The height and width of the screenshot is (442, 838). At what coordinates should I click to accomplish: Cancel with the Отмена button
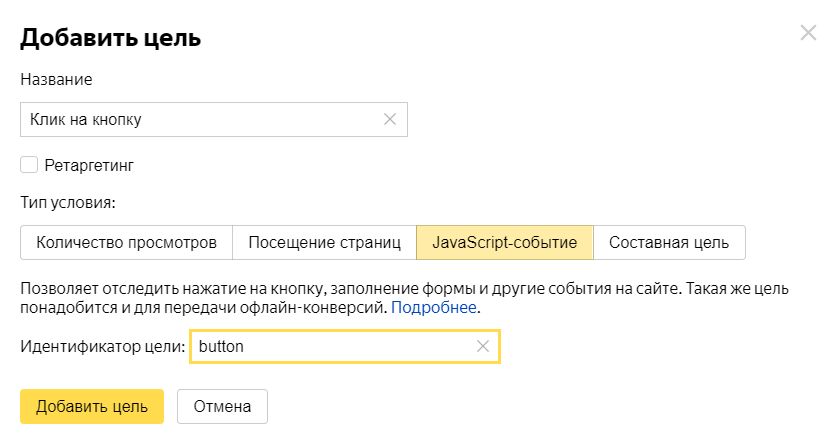222,406
